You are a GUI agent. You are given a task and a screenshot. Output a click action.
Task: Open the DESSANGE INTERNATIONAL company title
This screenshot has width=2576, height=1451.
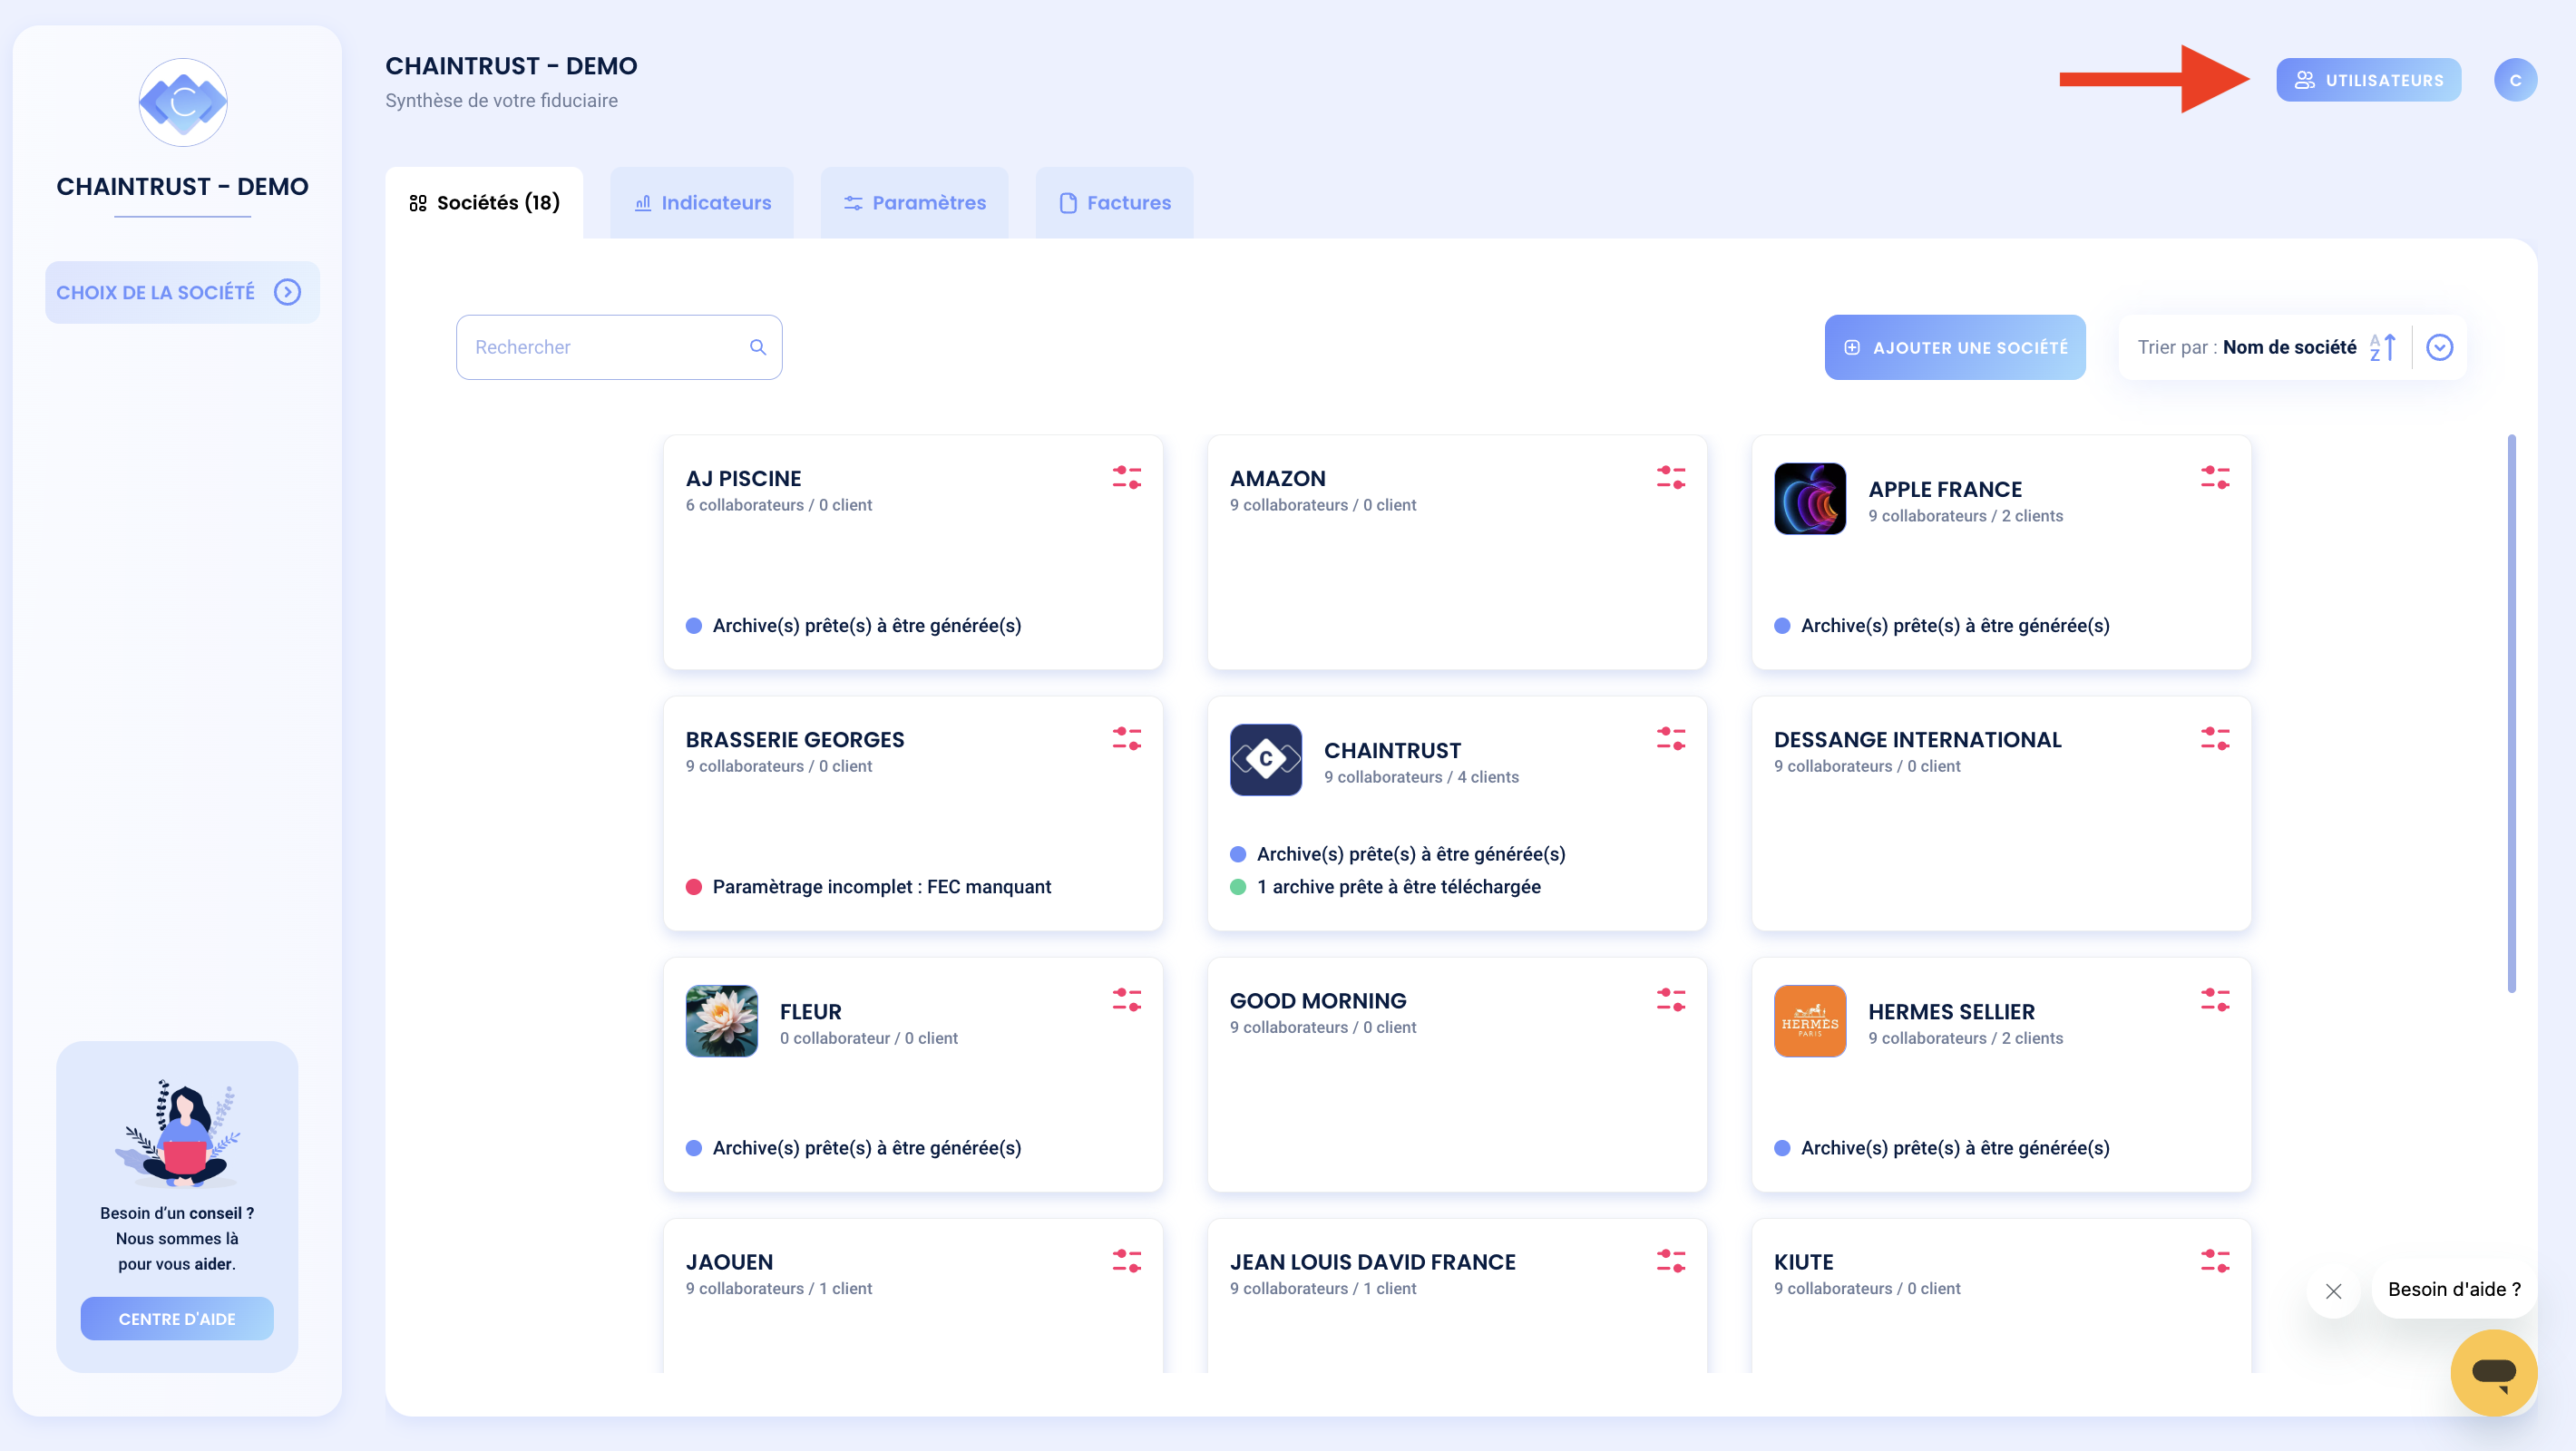1917,739
